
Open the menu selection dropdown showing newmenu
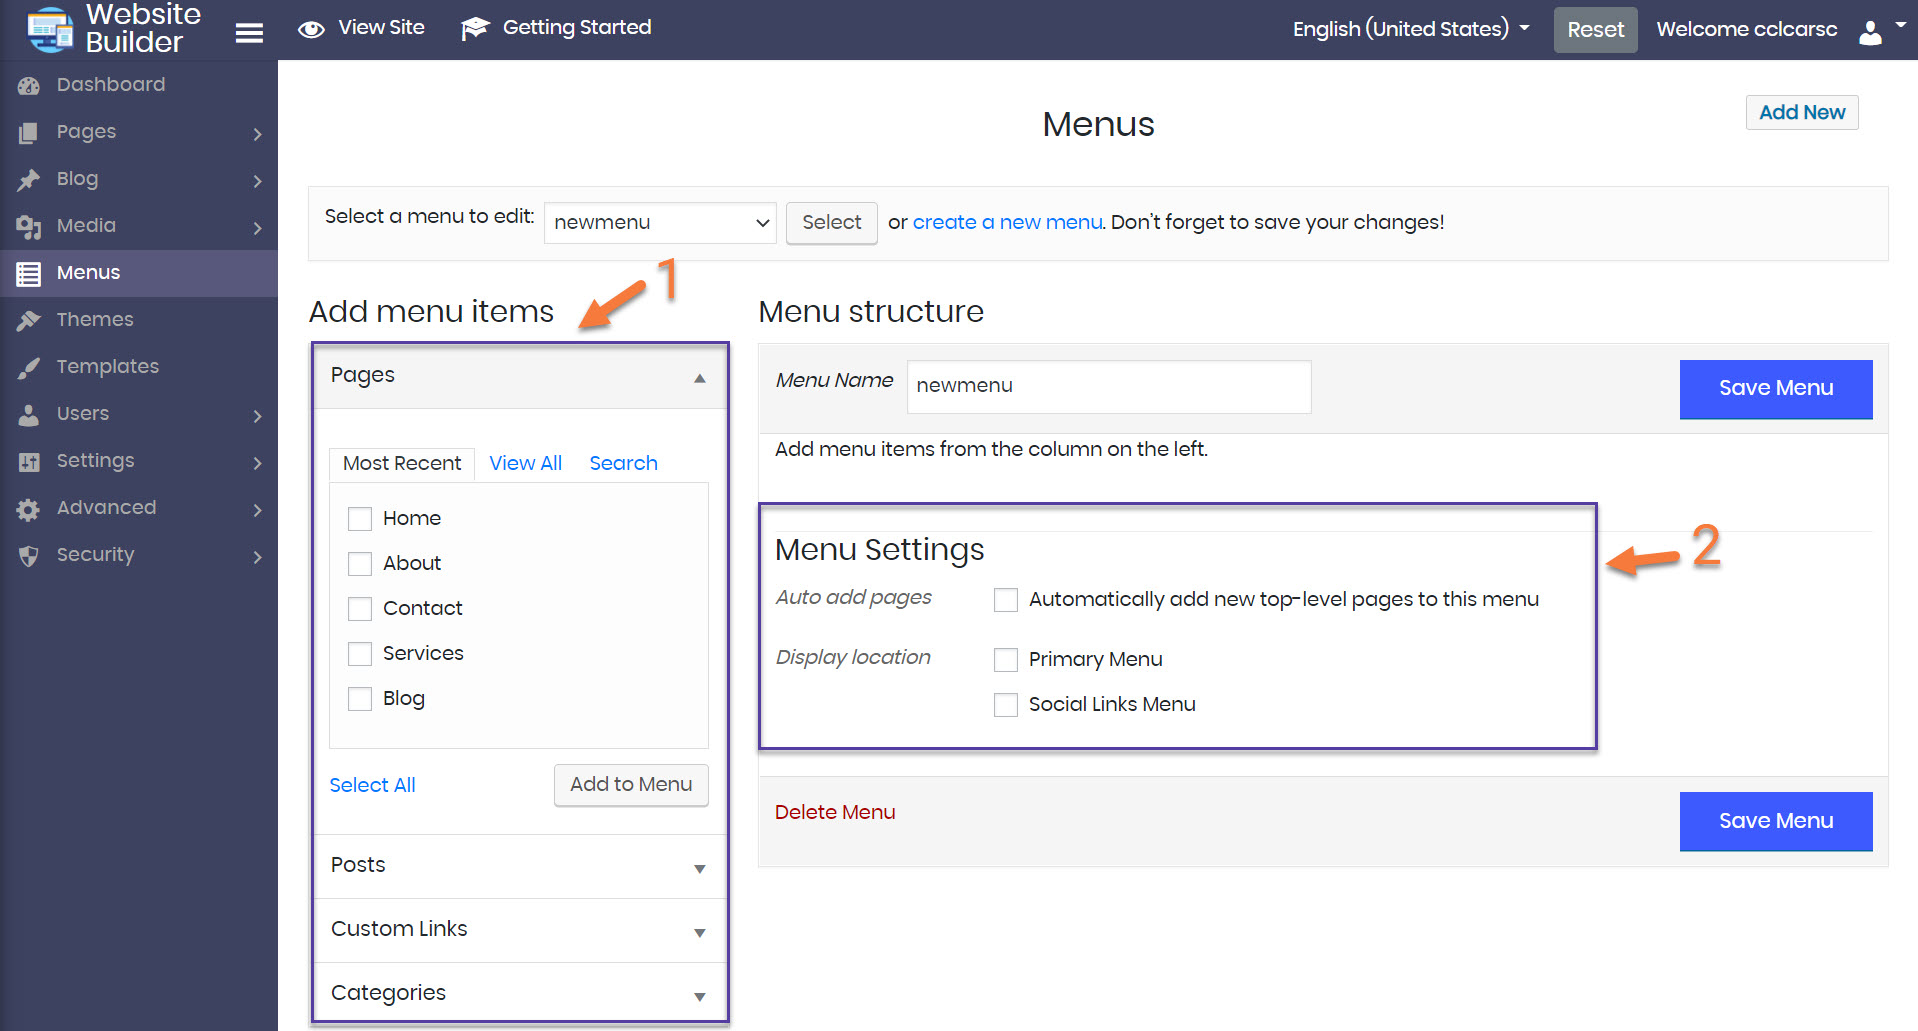click(x=660, y=223)
